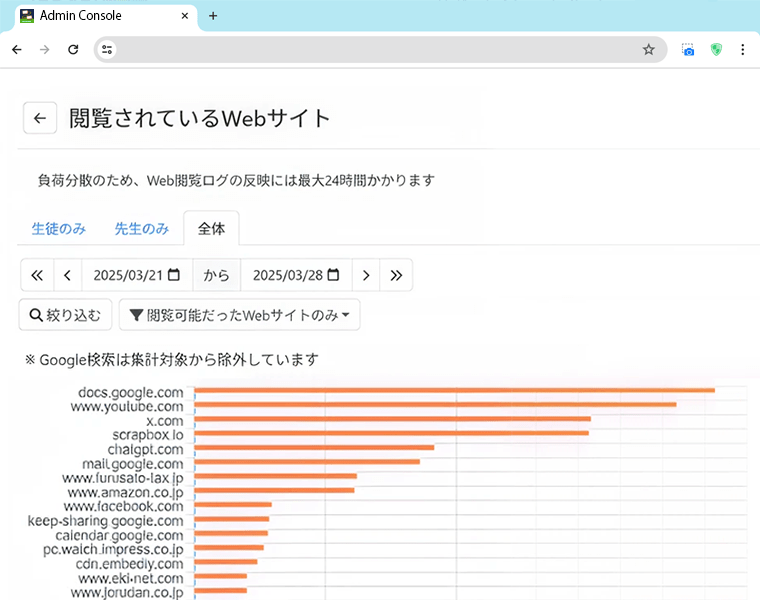
Task: Select the 全体 tab
Action: coord(211,229)
